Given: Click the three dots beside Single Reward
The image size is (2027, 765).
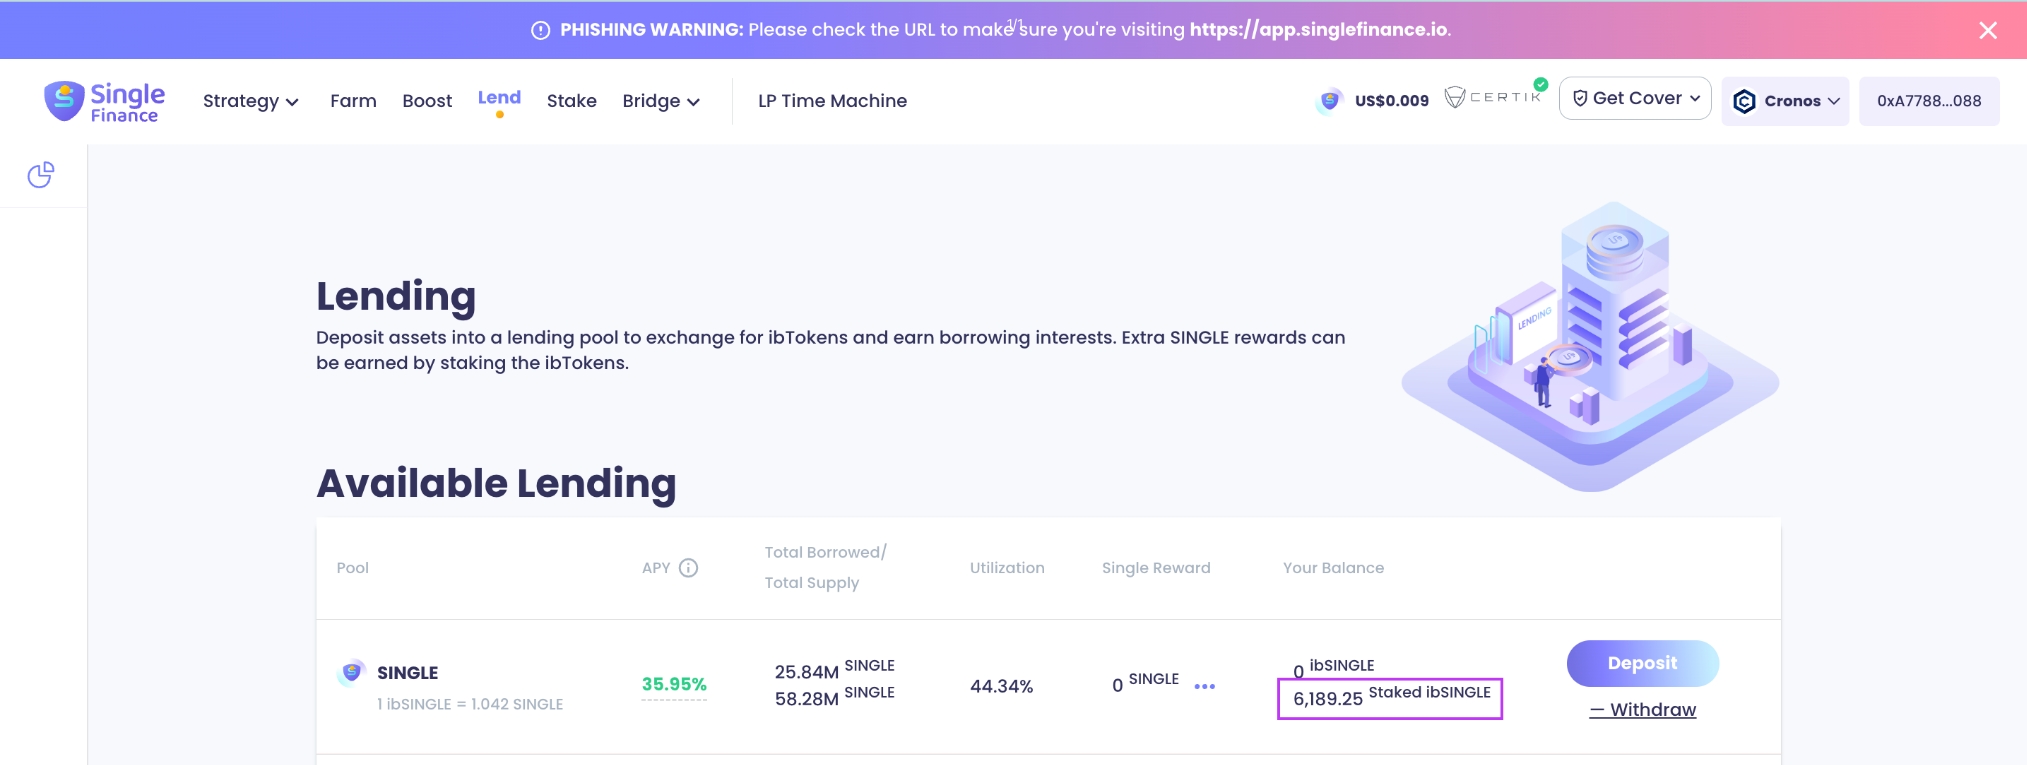Looking at the screenshot, I should point(1204,686).
